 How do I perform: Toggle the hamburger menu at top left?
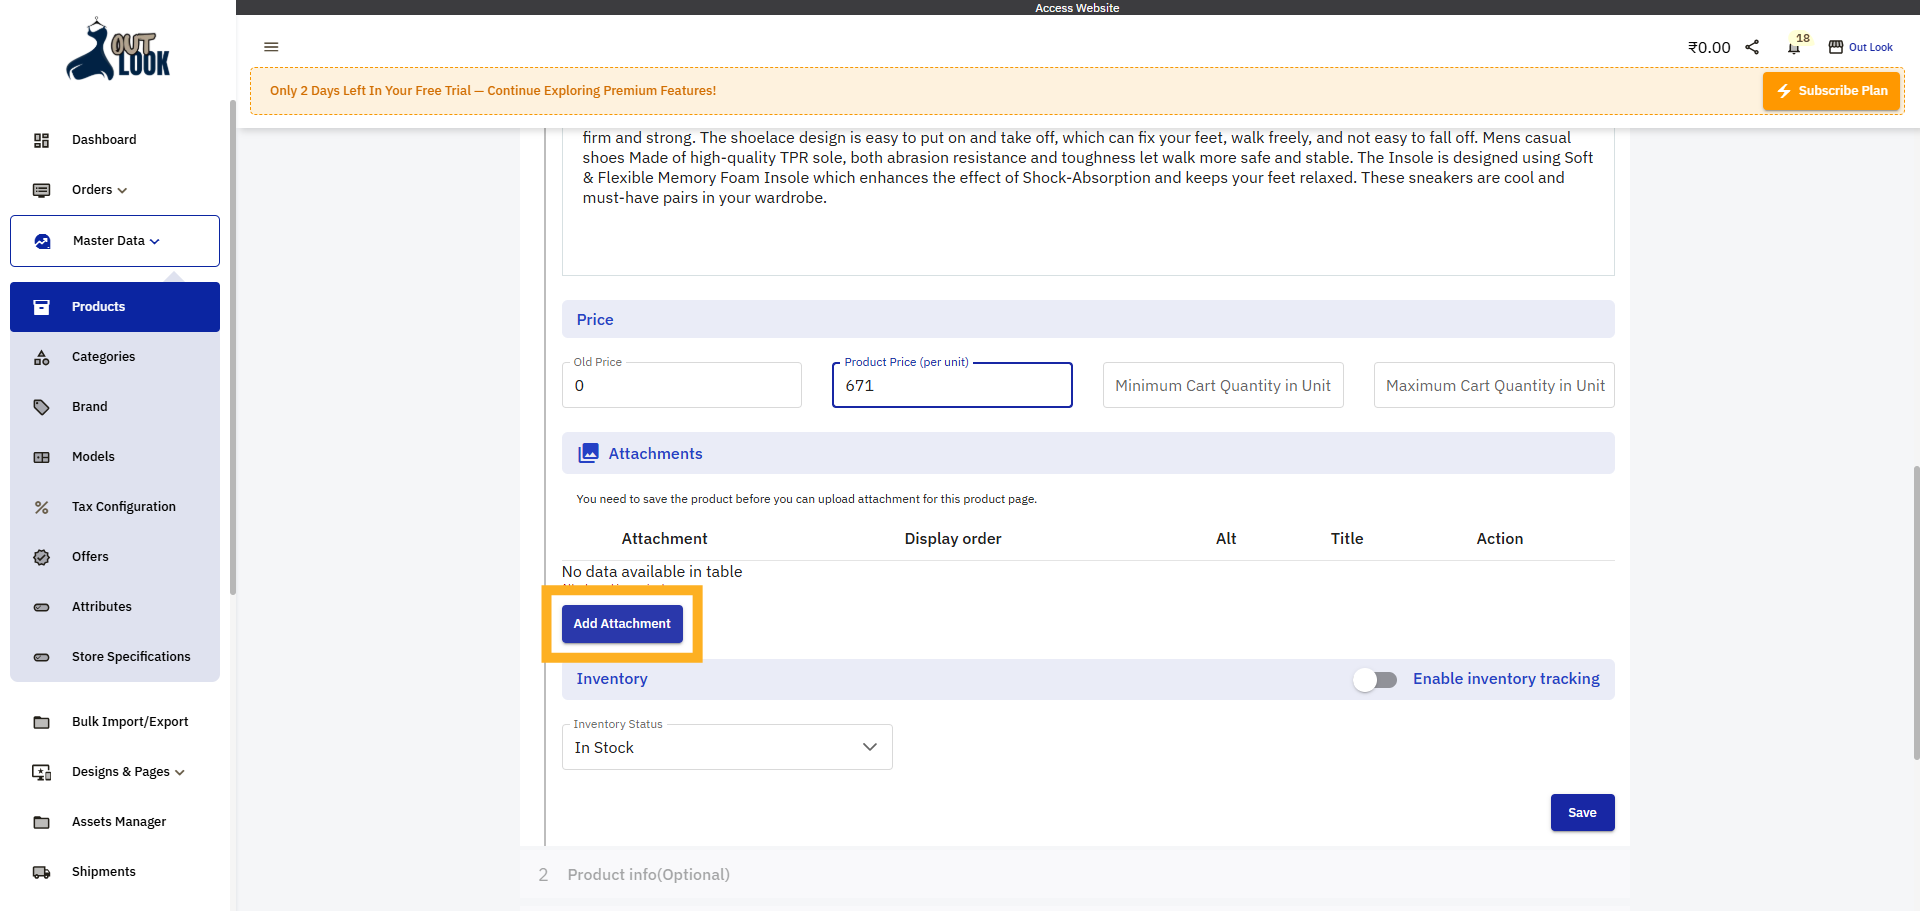point(271,47)
